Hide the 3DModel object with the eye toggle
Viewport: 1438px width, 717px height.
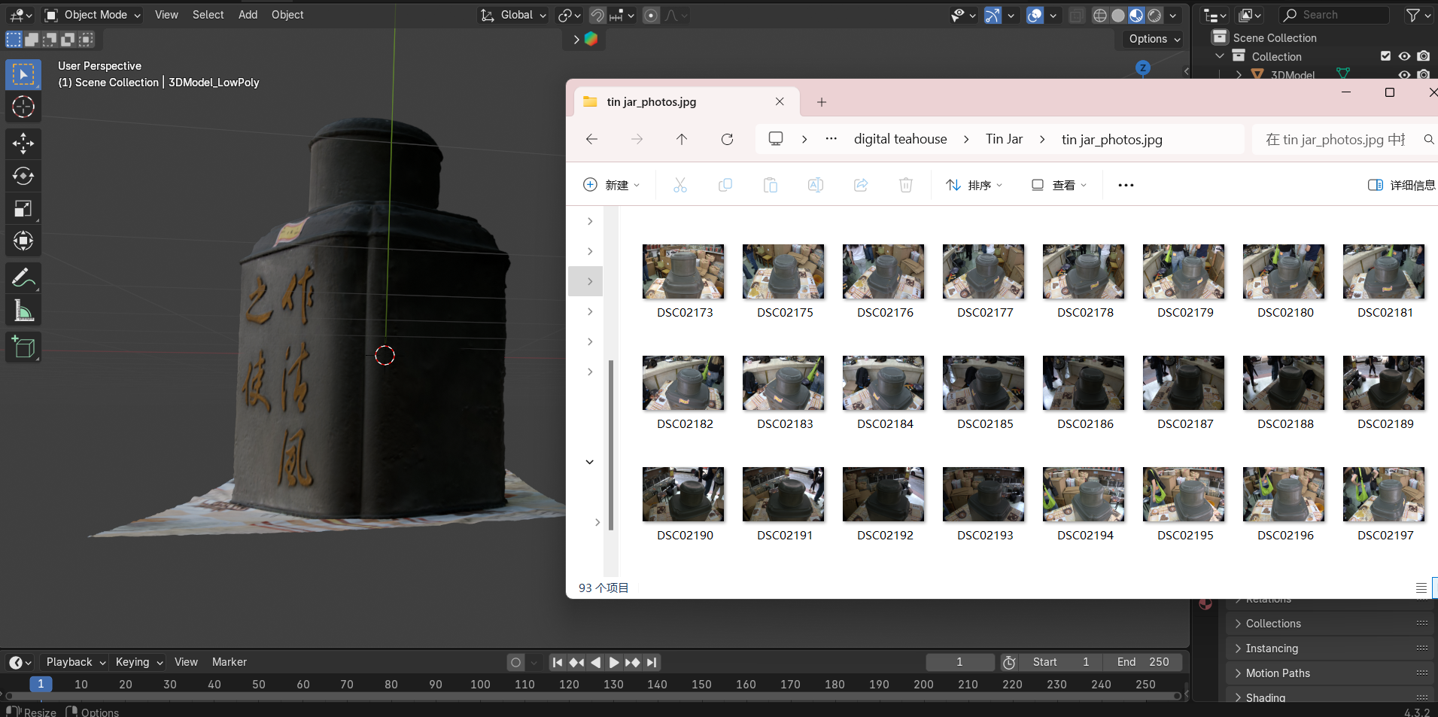1404,74
